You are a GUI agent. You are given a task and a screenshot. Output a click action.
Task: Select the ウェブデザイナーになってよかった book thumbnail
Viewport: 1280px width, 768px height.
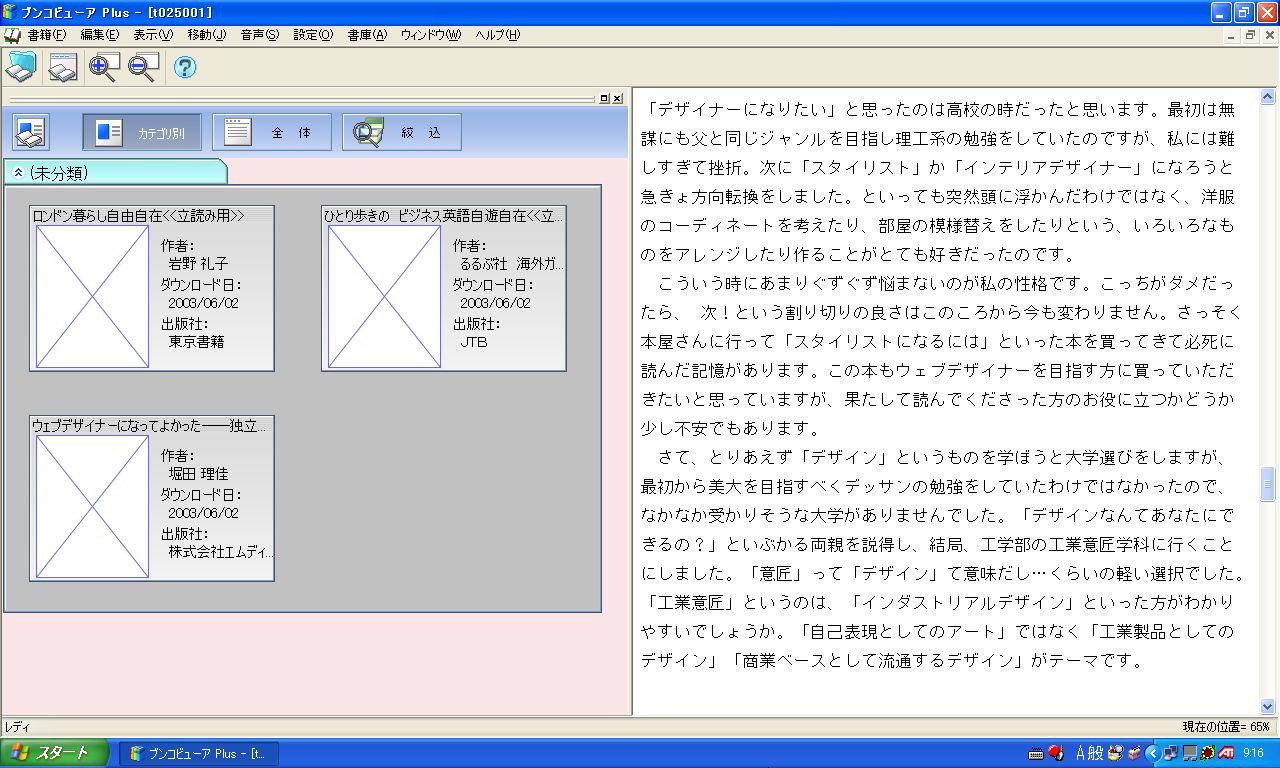click(x=92, y=506)
